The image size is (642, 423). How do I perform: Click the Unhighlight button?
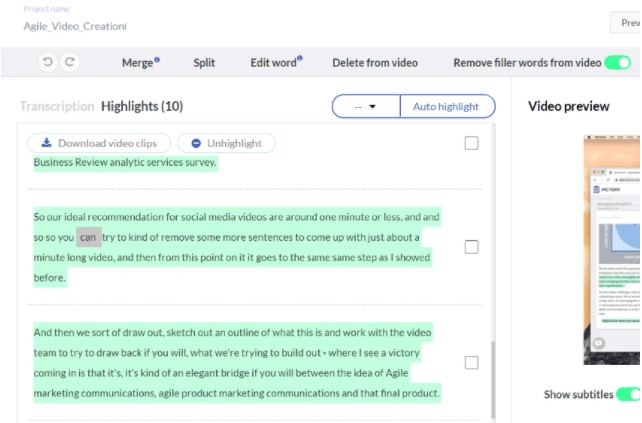(226, 143)
